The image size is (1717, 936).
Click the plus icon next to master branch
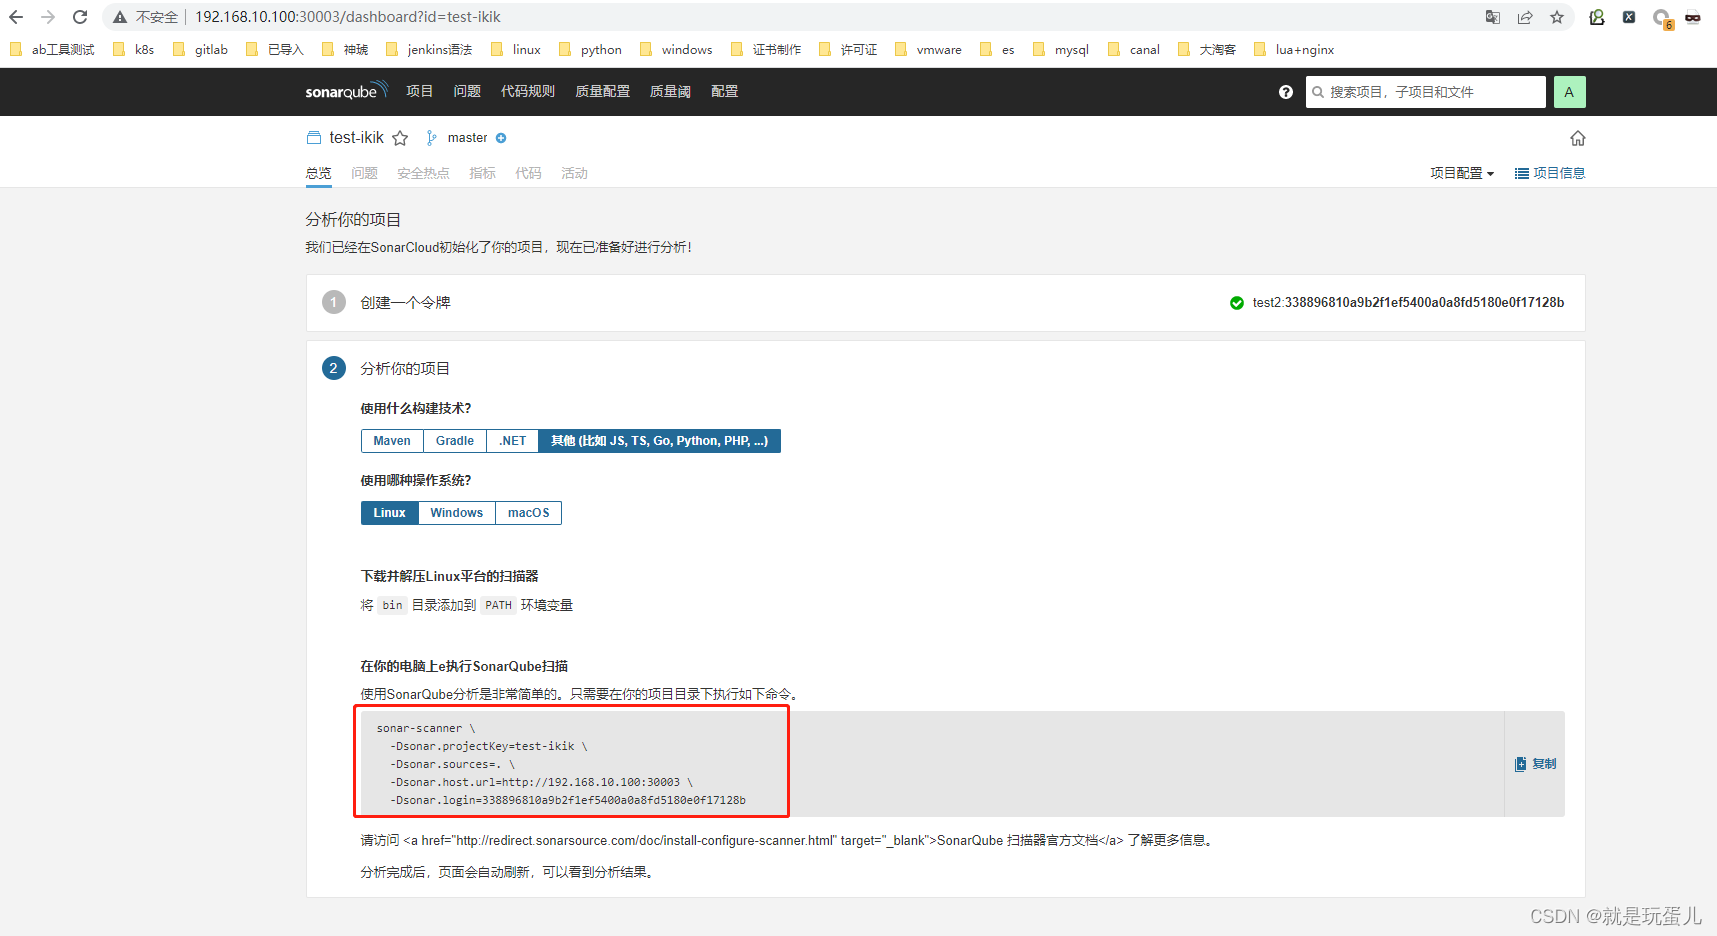tap(501, 138)
